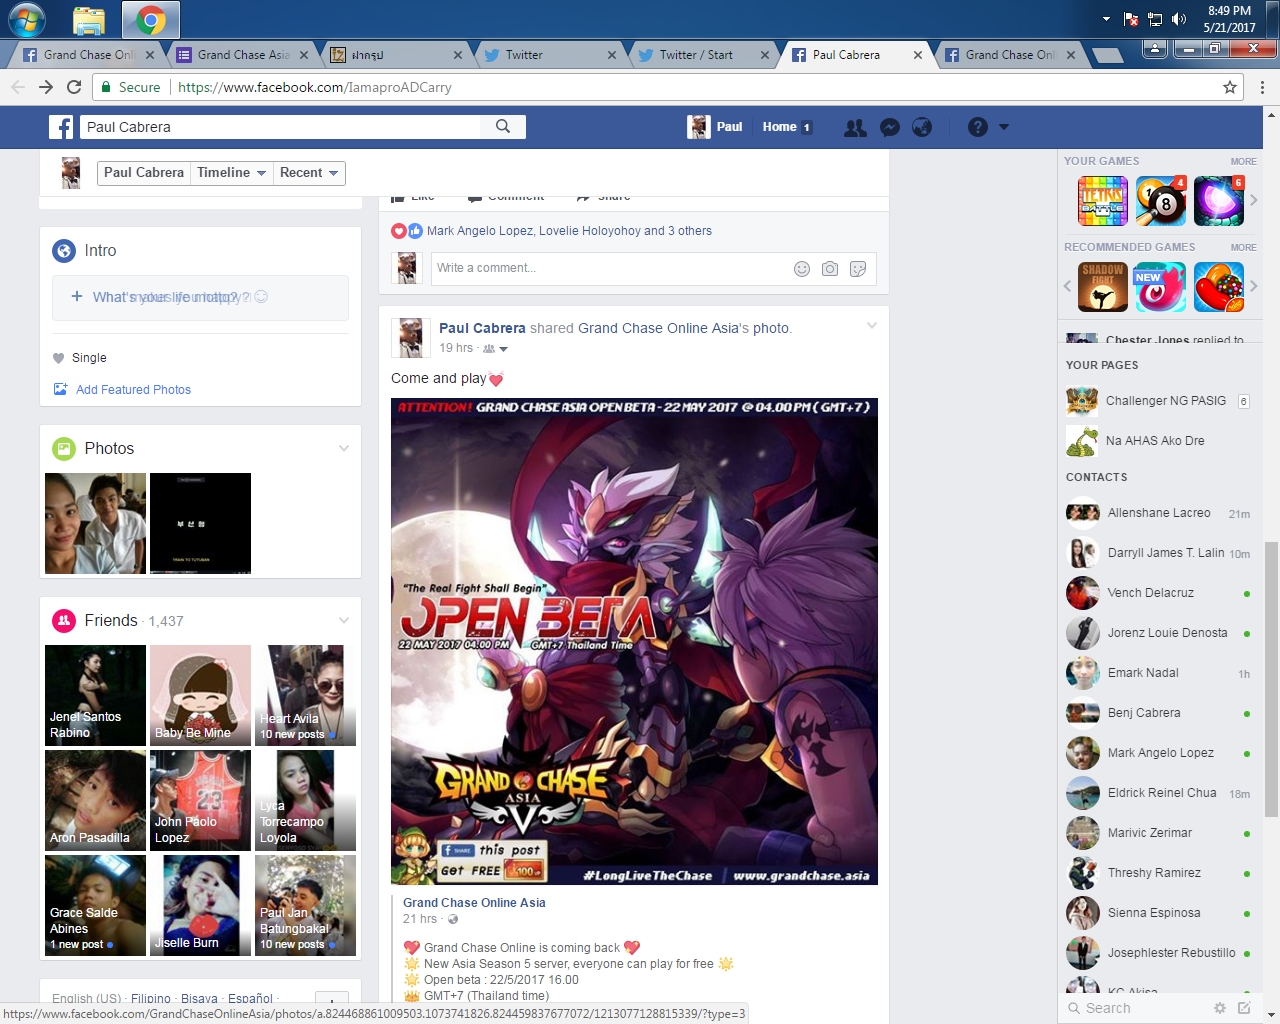This screenshot has width=1280, height=1024.
Task: Add intro bio with plus prompt
Action: pyautogui.click(x=200, y=297)
